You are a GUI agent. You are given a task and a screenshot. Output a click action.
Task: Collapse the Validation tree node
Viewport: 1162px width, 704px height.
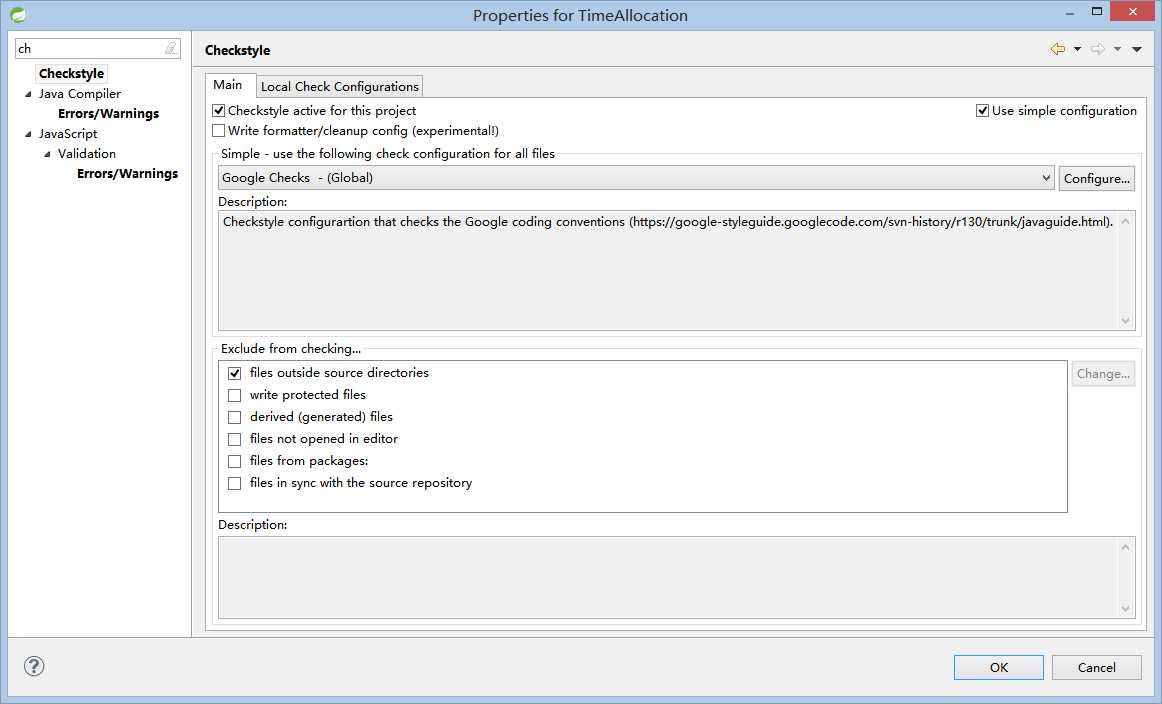(x=47, y=154)
